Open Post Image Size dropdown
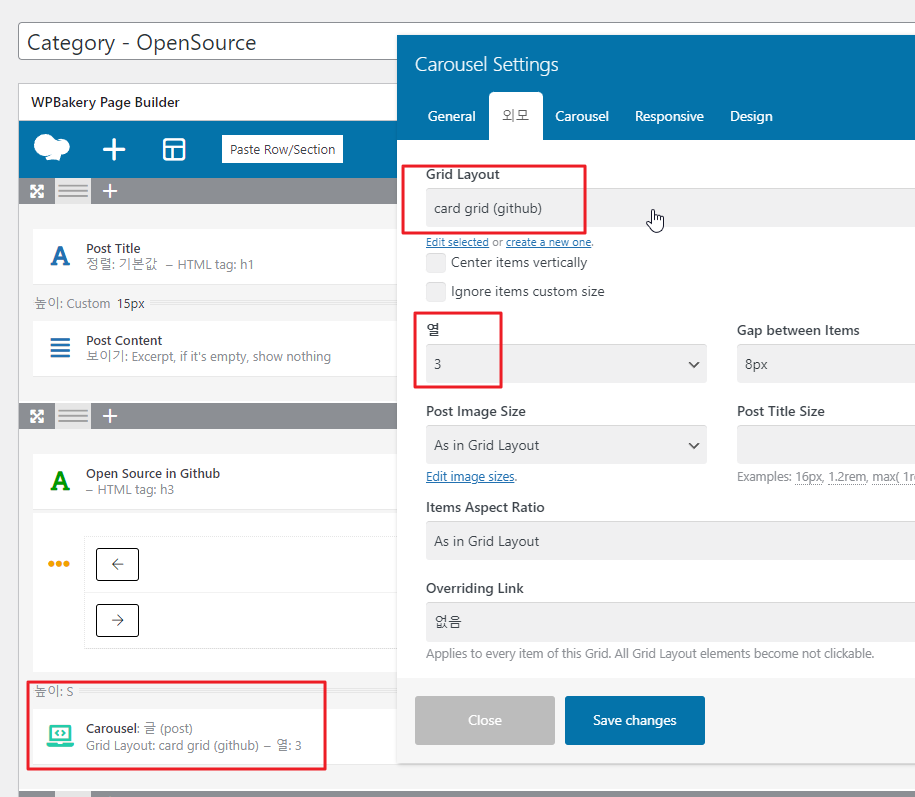The height and width of the screenshot is (797, 915). coord(566,445)
